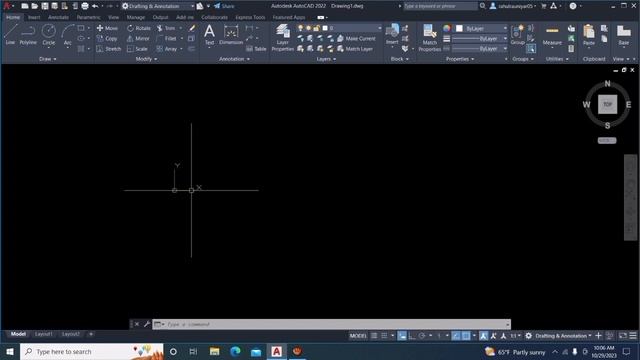Select the Trim tool
This screenshot has height=360, width=640.
tap(166, 28)
